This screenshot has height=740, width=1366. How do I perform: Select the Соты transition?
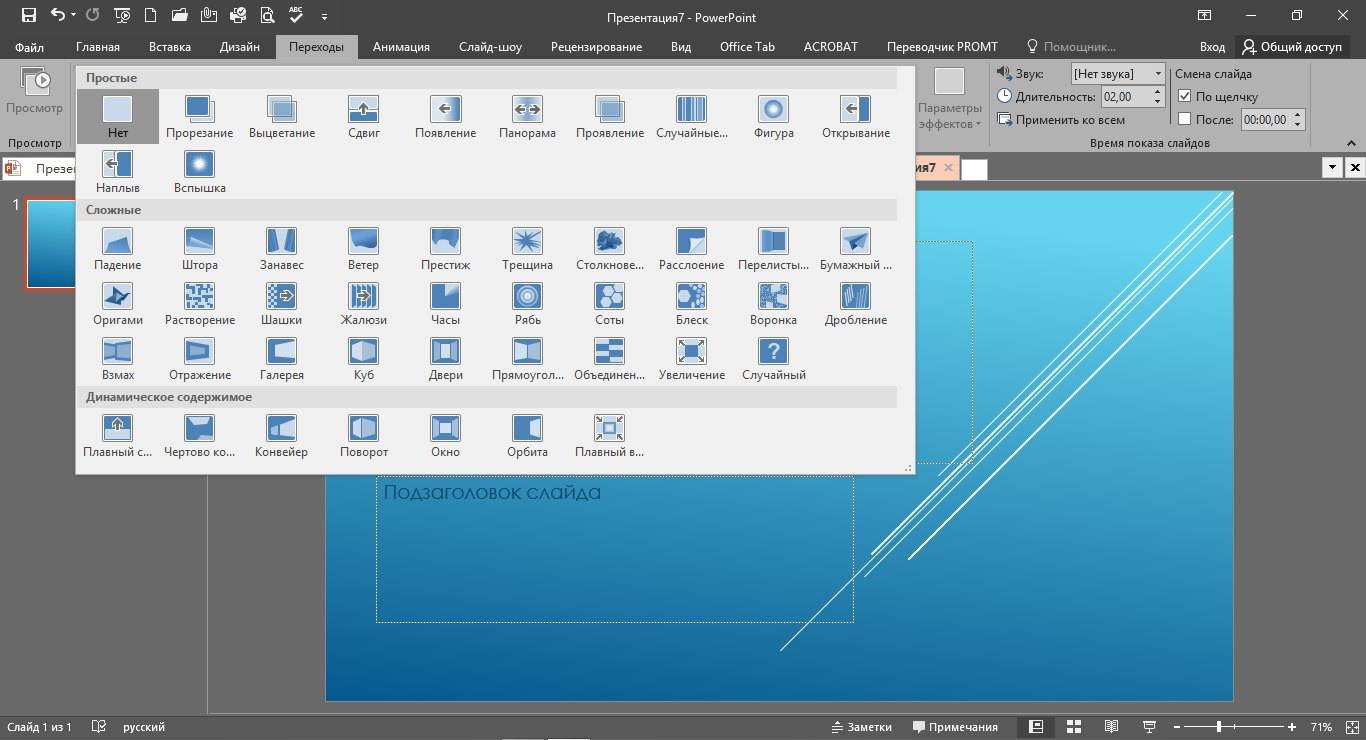point(610,304)
